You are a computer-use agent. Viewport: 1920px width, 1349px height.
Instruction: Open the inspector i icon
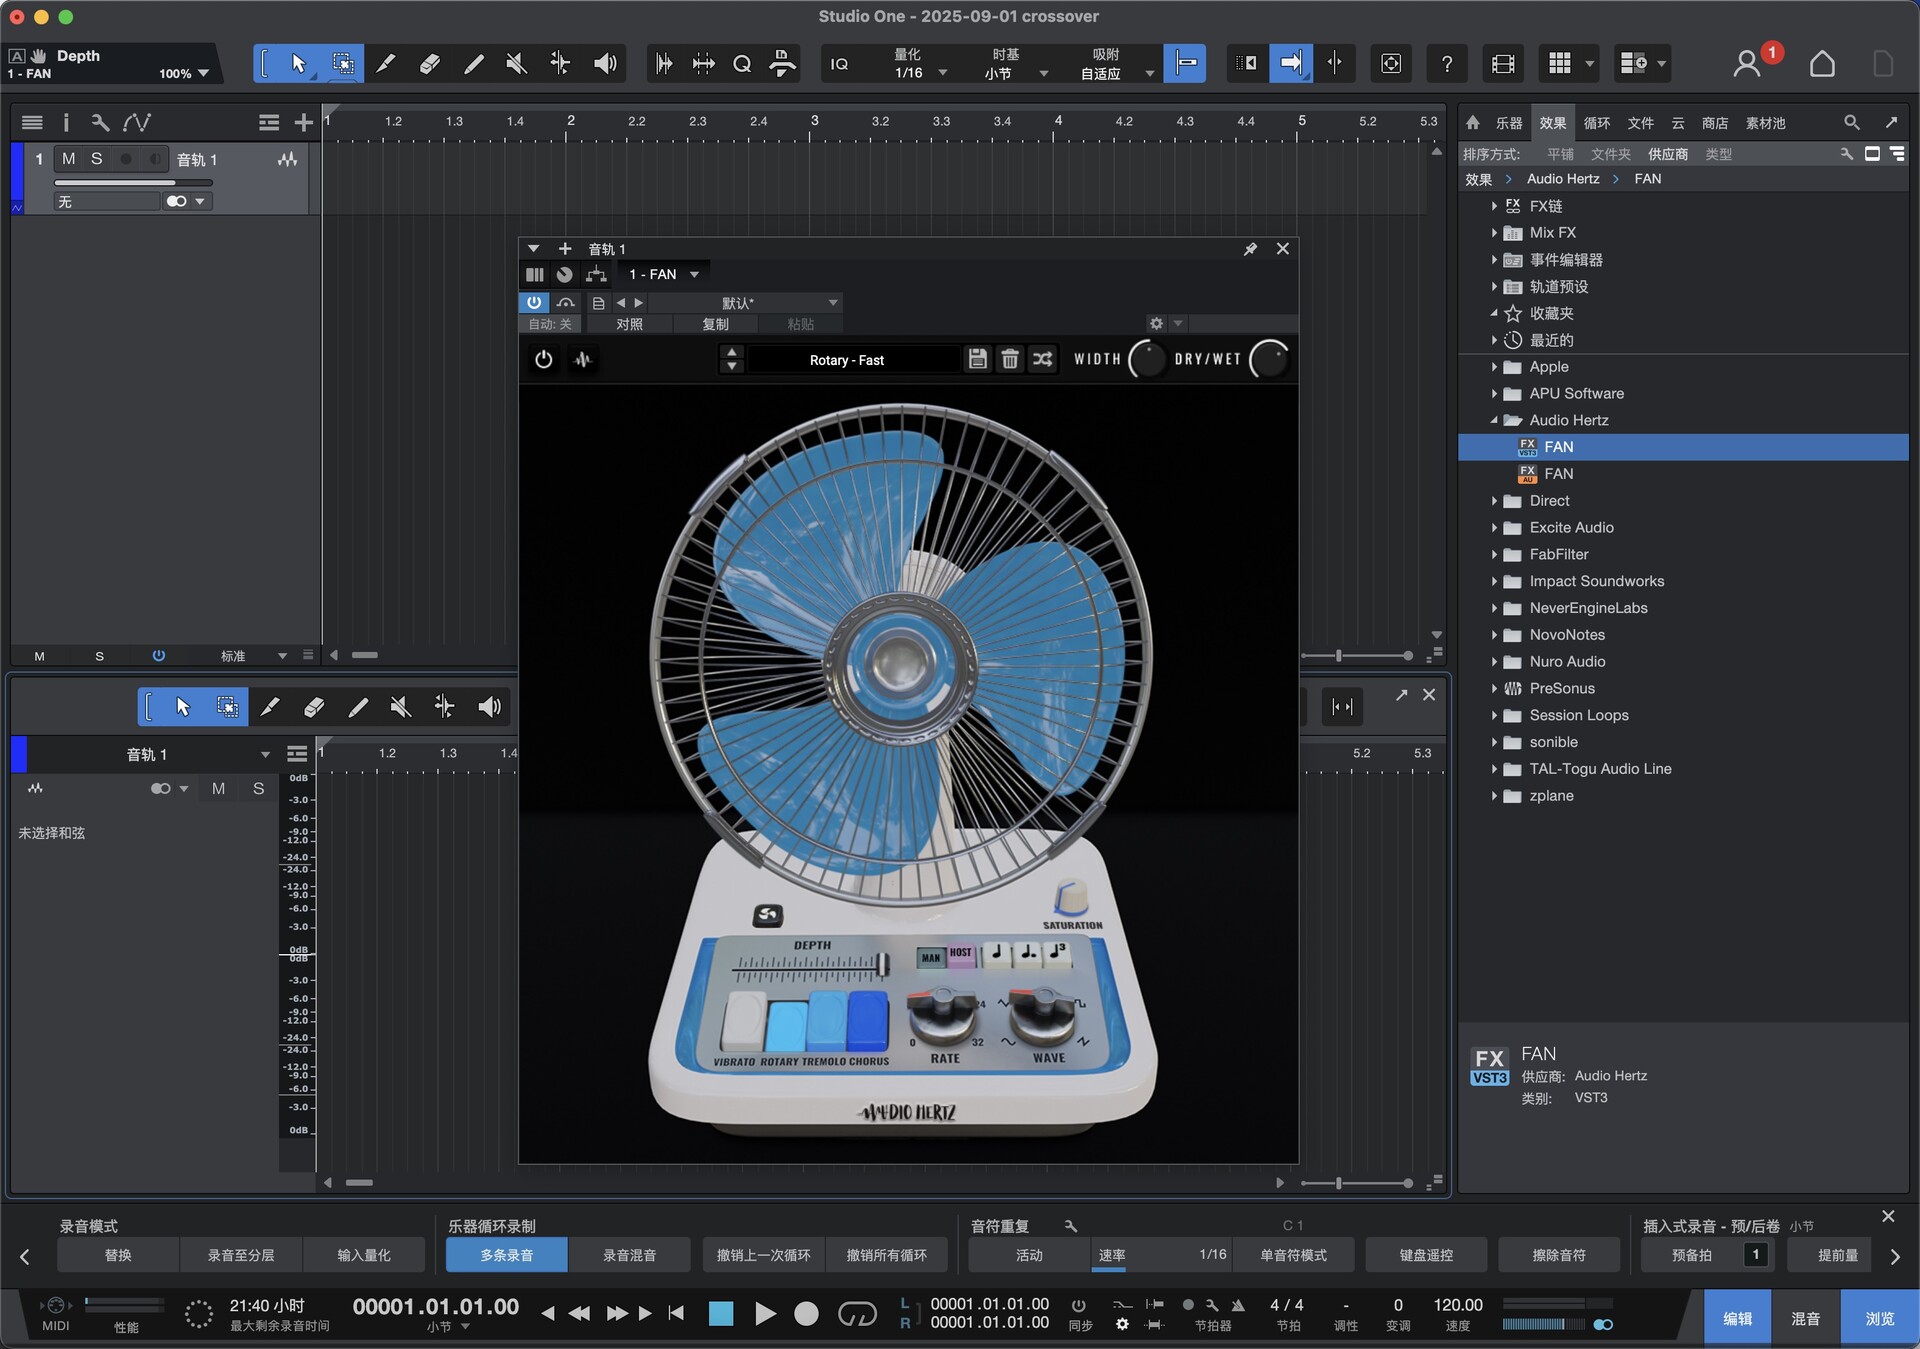pyautogui.click(x=66, y=122)
